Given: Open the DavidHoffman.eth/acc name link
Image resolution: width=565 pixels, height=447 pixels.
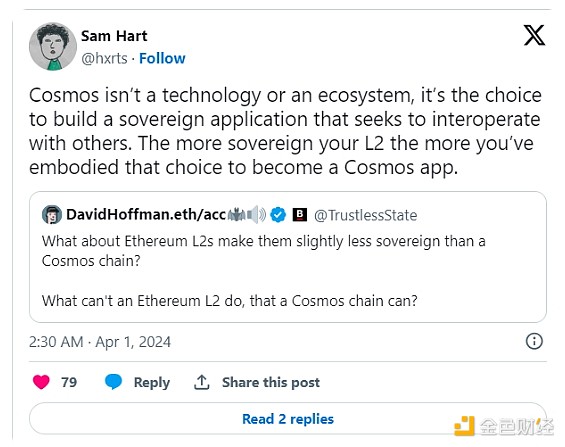Looking at the screenshot, I should 146,215.
